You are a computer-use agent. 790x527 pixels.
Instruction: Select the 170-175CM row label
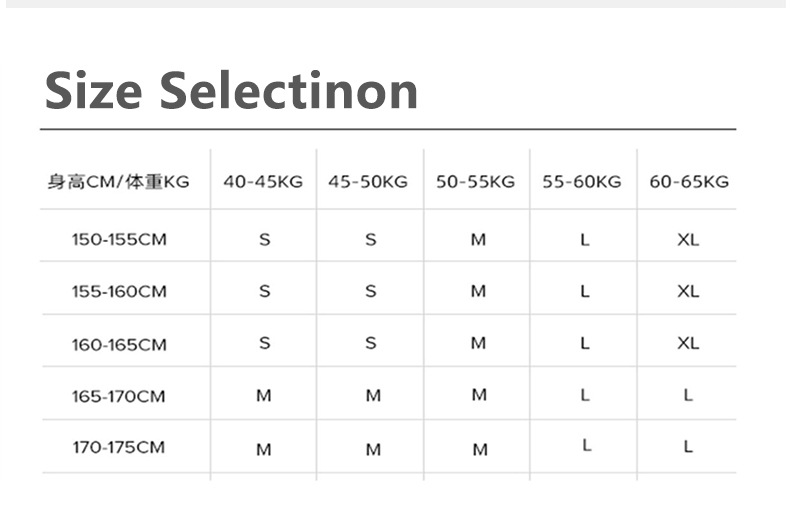click(x=119, y=448)
